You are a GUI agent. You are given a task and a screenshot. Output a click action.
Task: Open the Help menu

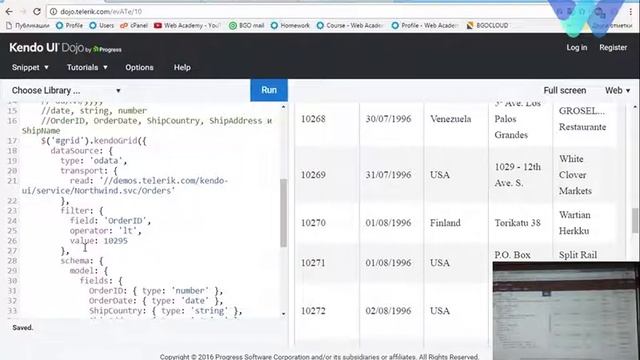point(182,67)
